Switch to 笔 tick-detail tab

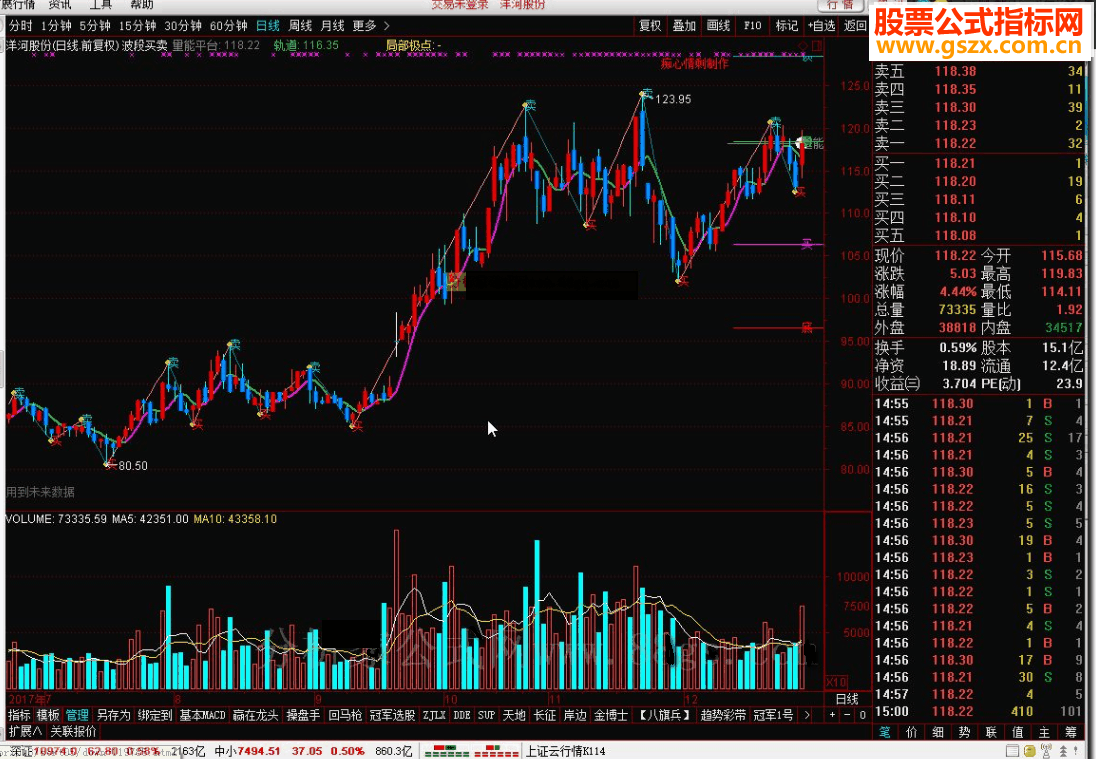pos(885,732)
